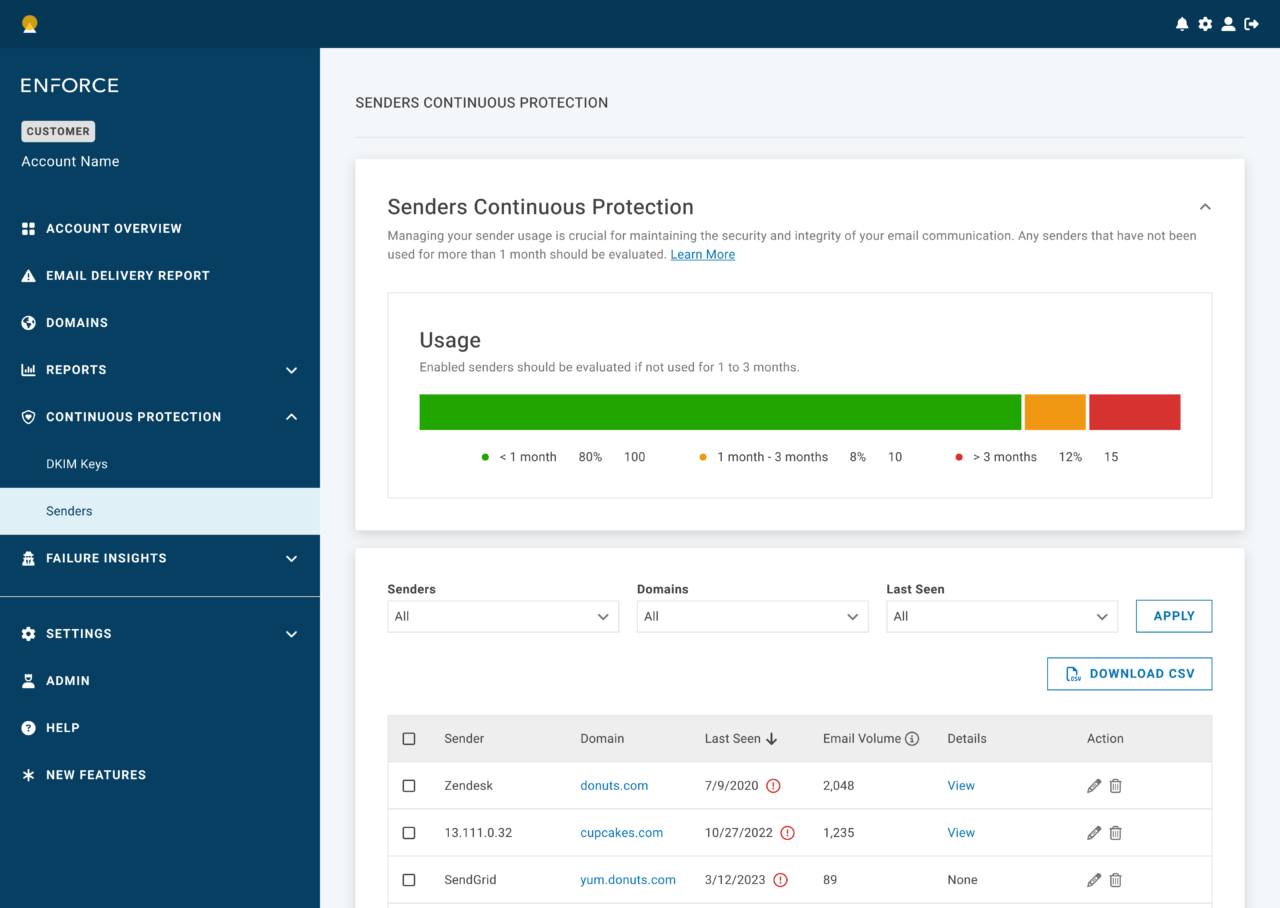Click the gear settings icon in top bar

[1205, 24]
